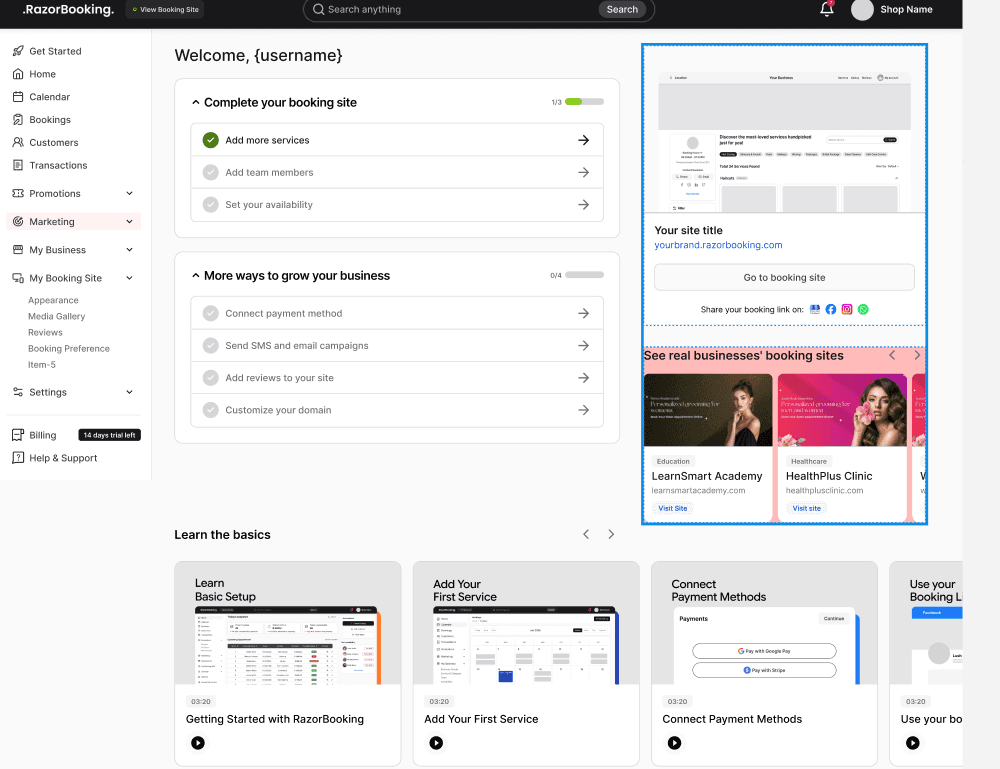Open arrow for Add more services

click(583, 140)
